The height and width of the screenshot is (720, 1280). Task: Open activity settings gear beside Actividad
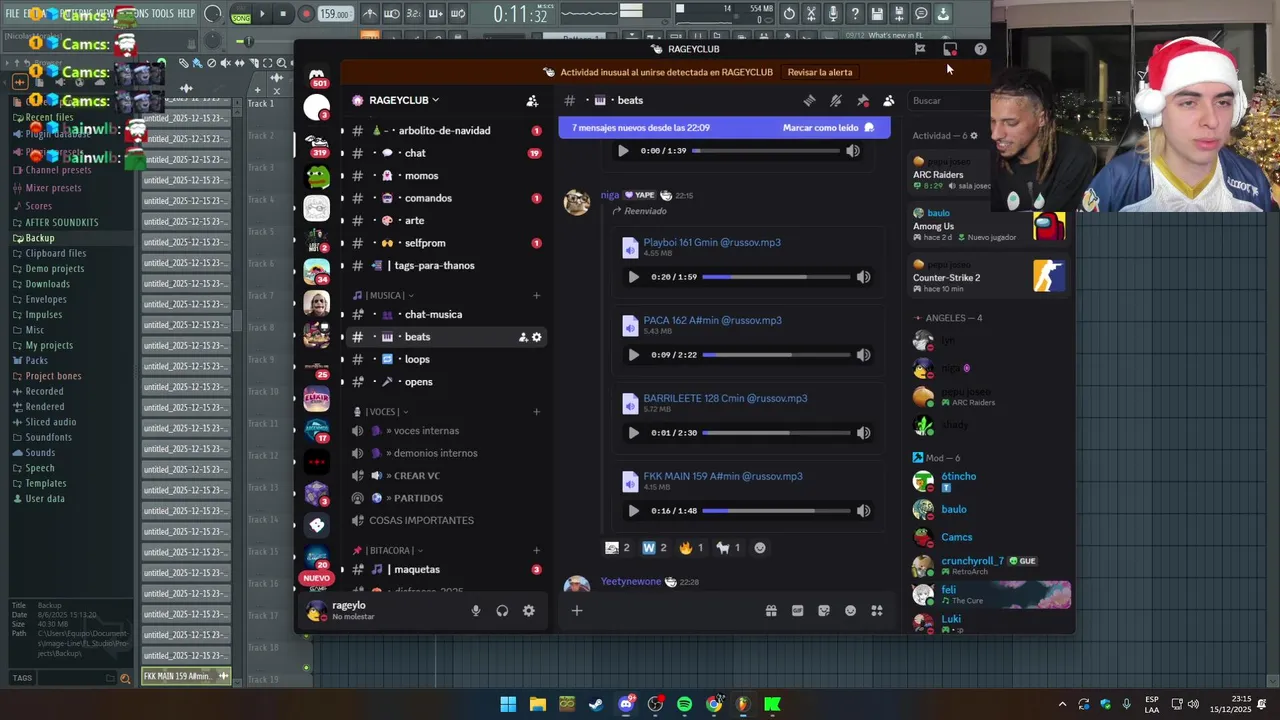(974, 135)
